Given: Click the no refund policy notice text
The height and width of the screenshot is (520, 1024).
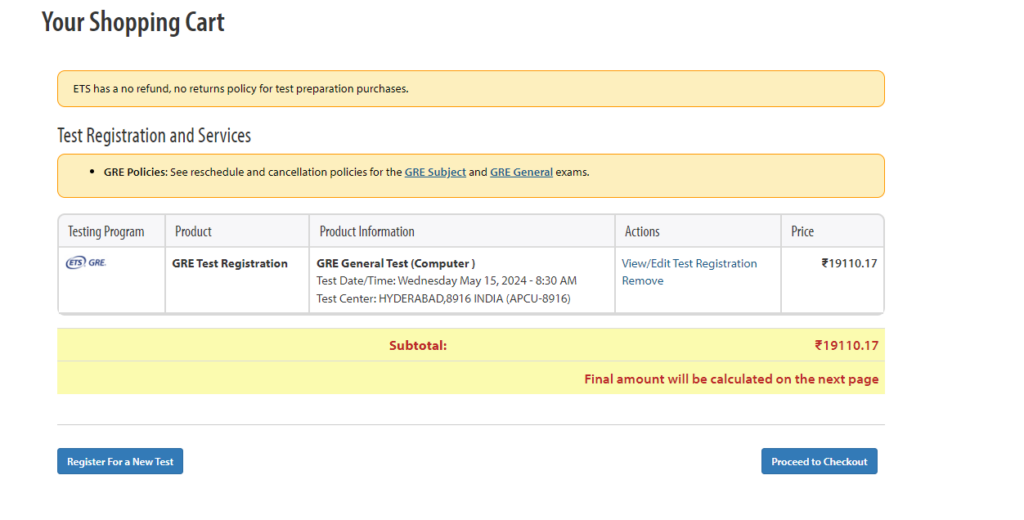Looking at the screenshot, I should (241, 89).
